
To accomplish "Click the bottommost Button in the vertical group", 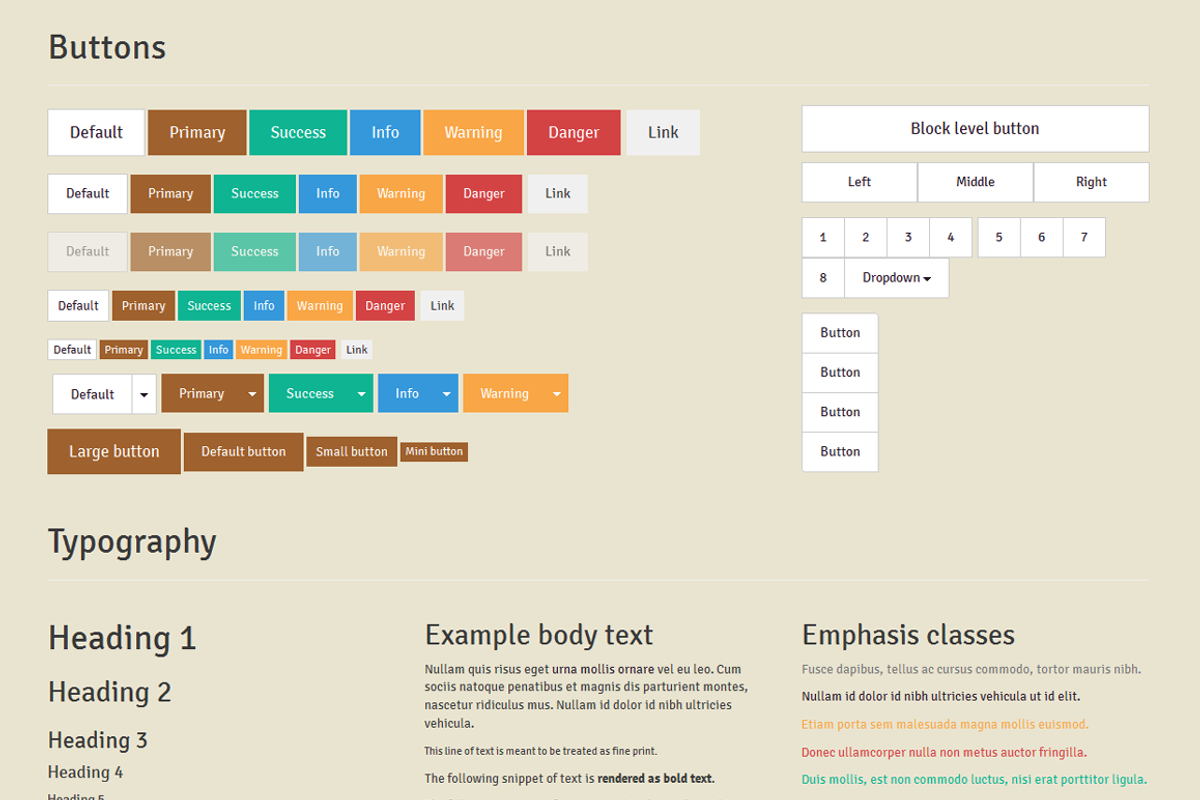I will pyautogui.click(x=840, y=452).
